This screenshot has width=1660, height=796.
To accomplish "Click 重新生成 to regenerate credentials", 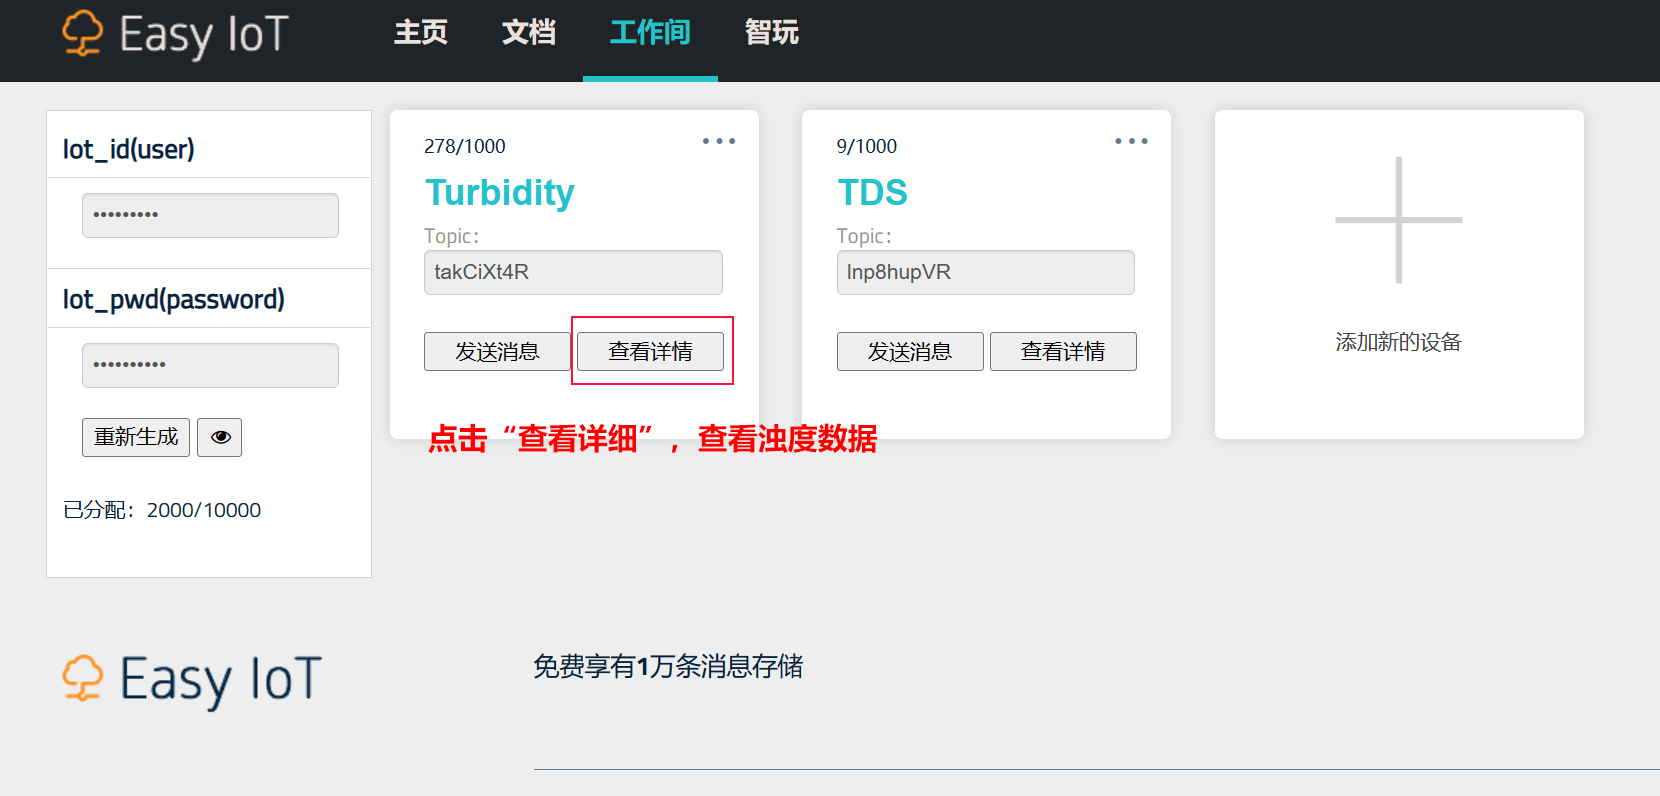I will [136, 437].
